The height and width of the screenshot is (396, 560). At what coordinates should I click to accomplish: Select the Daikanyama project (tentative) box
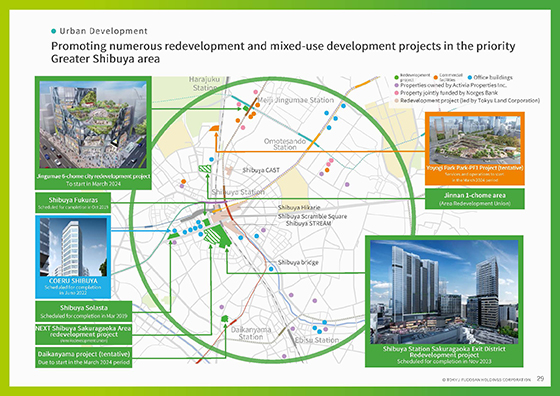[x=84, y=357]
